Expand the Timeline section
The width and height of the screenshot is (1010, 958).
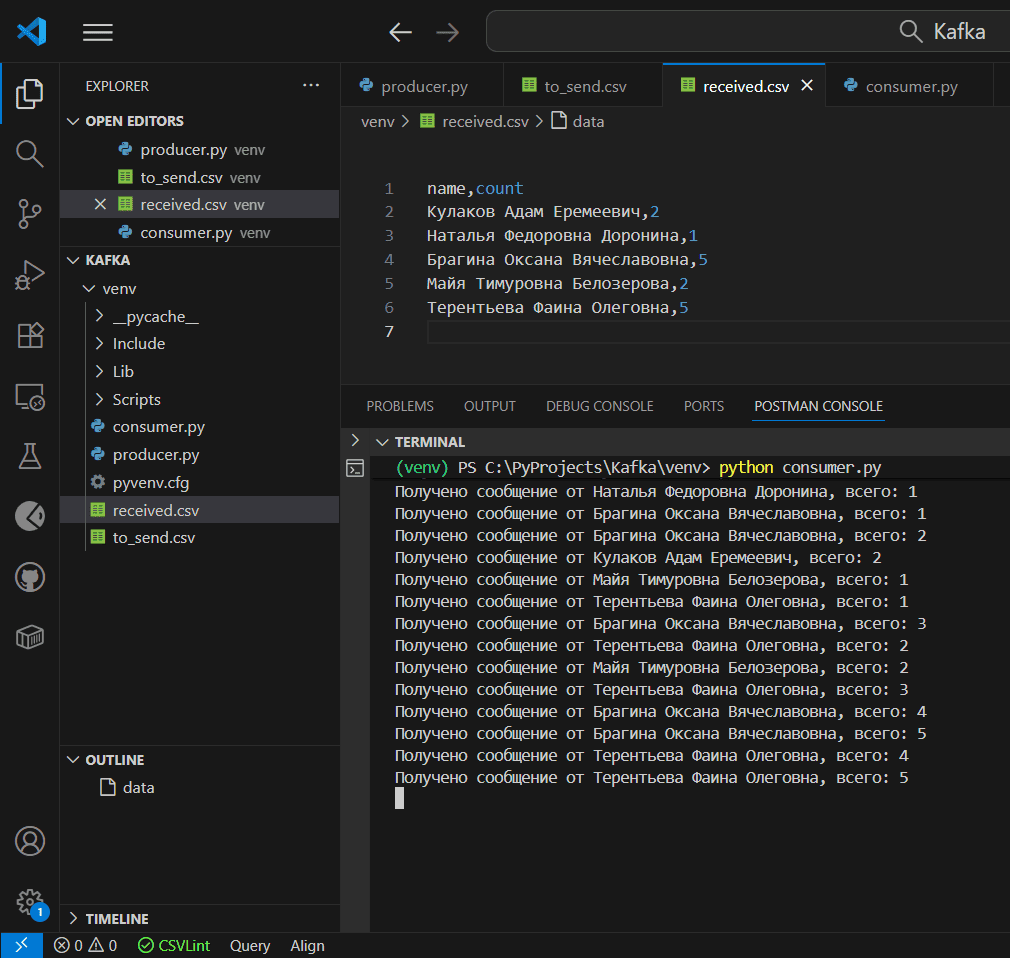click(116, 919)
